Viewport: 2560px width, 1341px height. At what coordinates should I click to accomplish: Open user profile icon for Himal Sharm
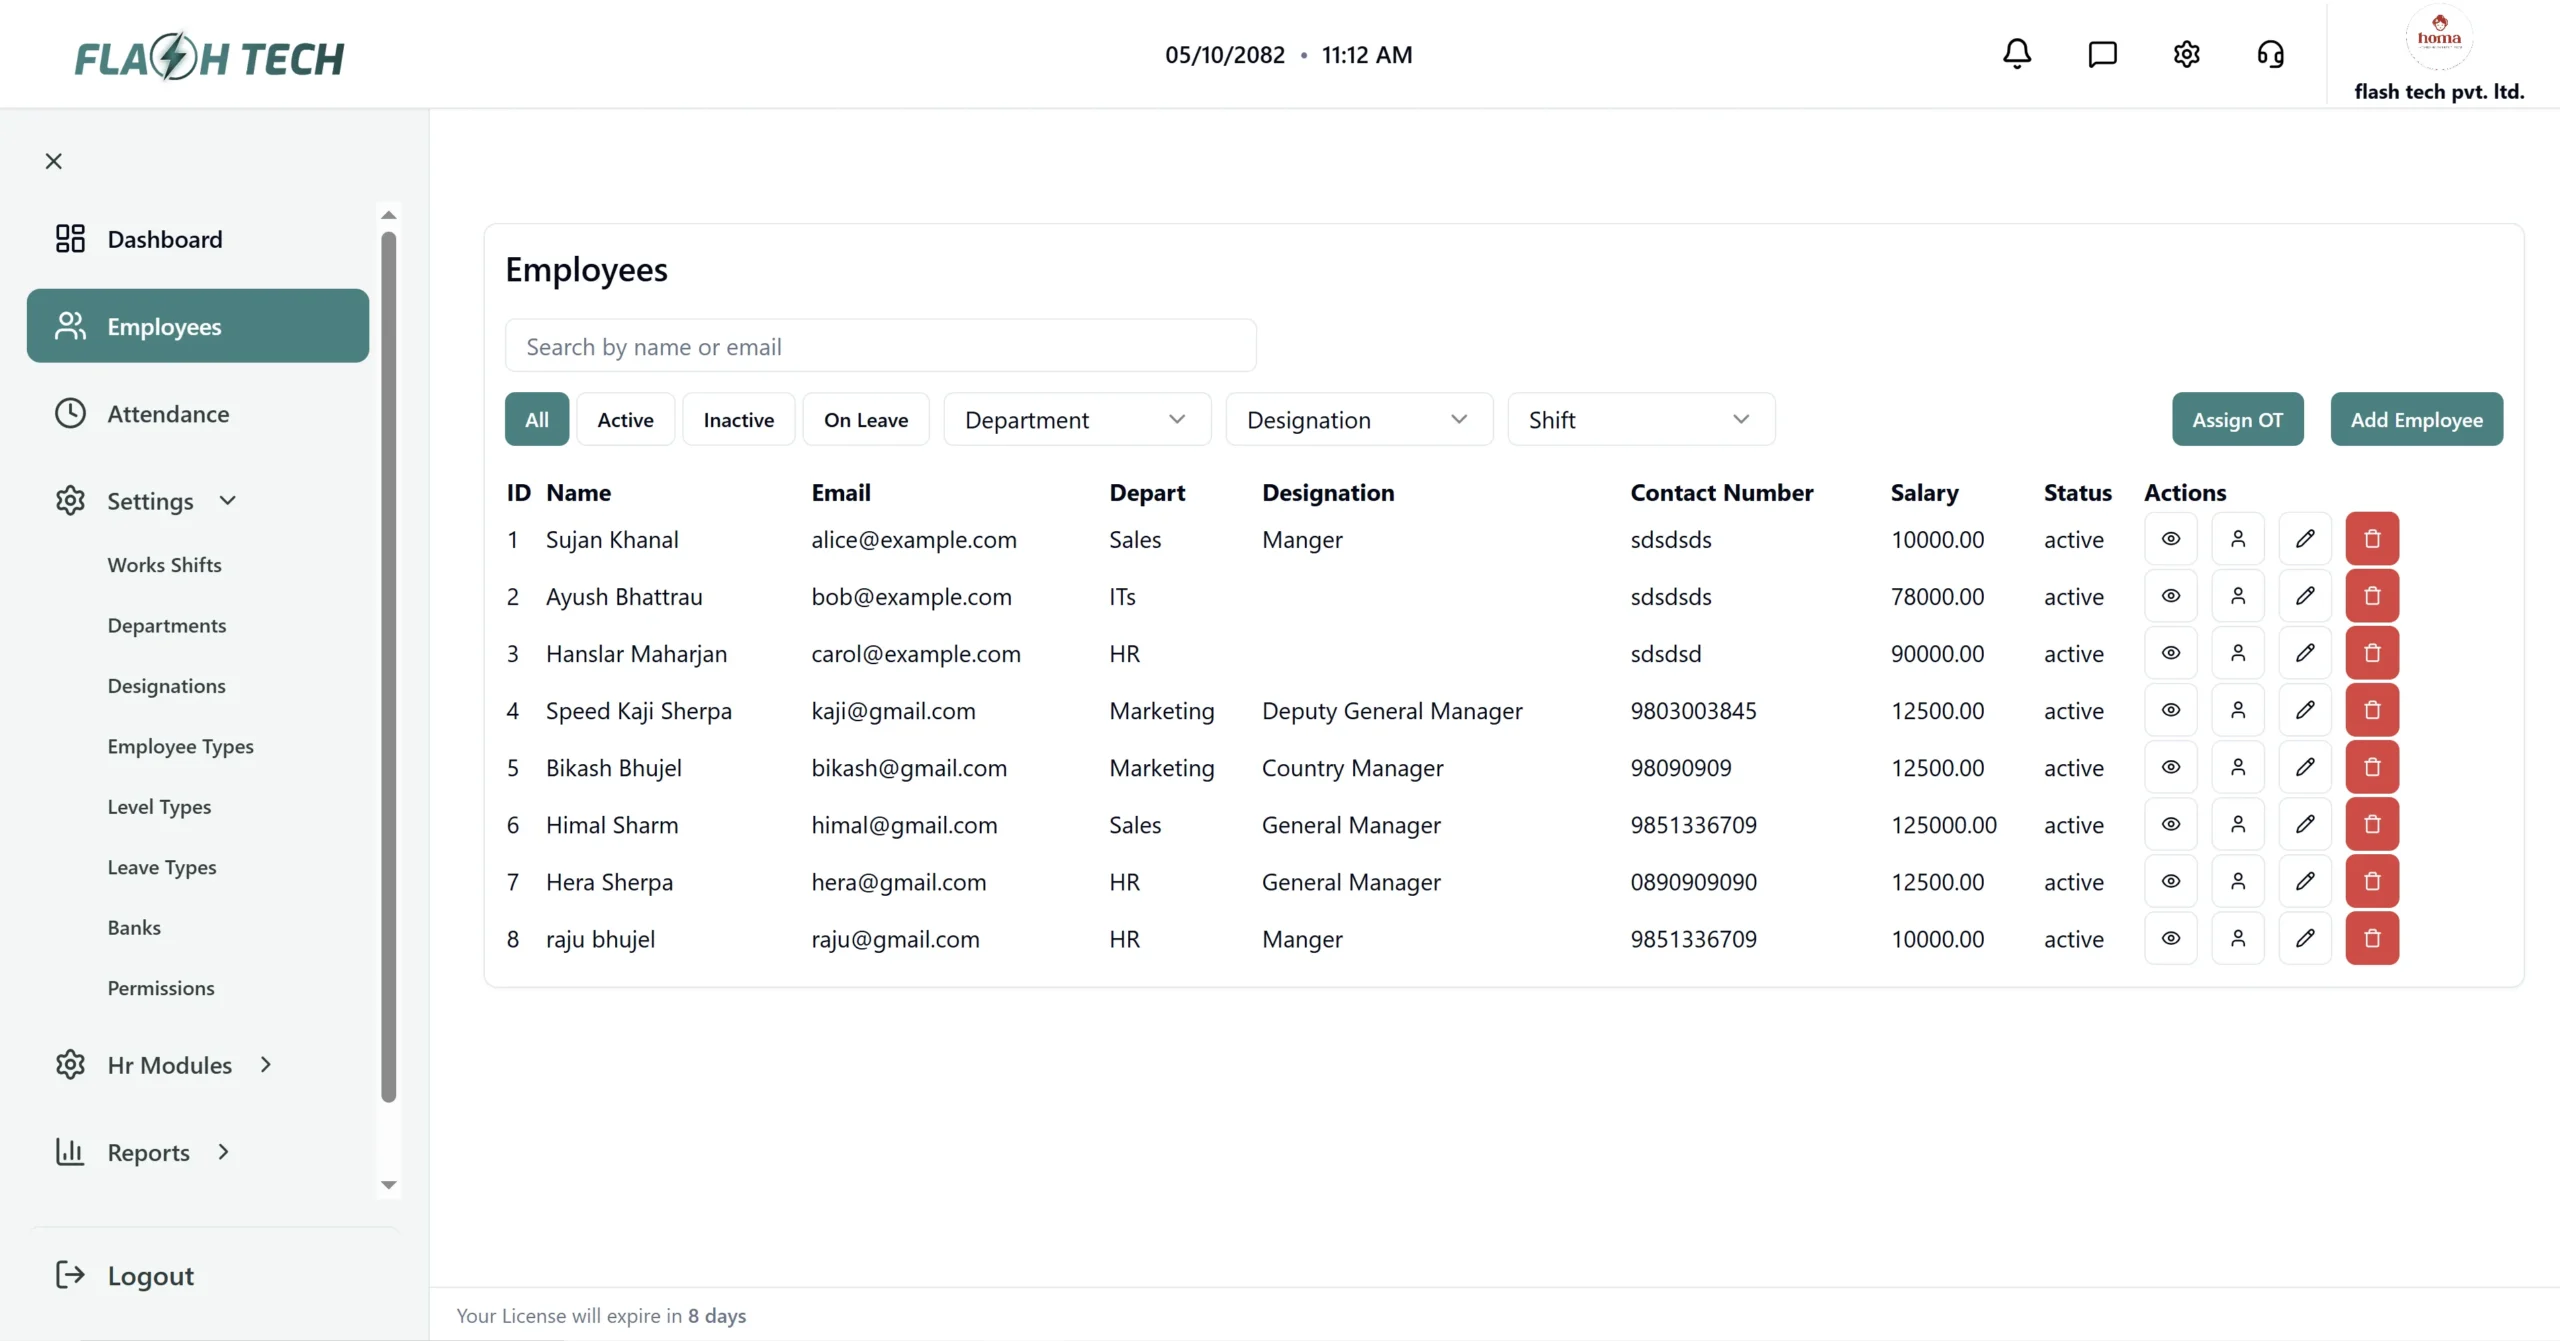click(2237, 824)
